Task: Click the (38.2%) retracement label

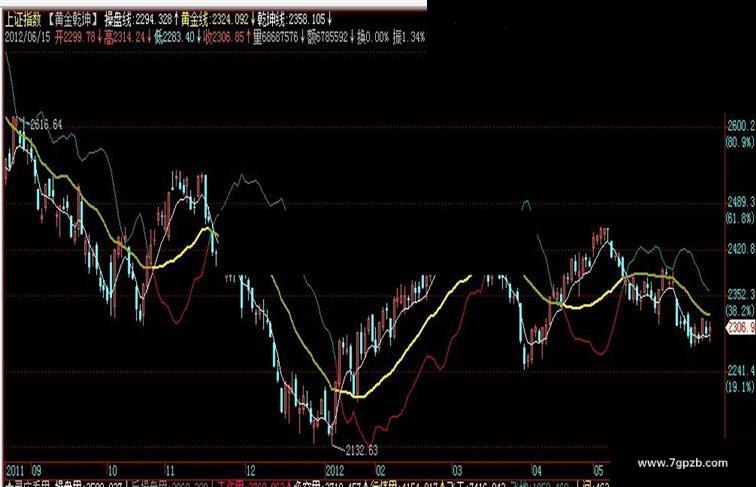Action: [x=740, y=310]
